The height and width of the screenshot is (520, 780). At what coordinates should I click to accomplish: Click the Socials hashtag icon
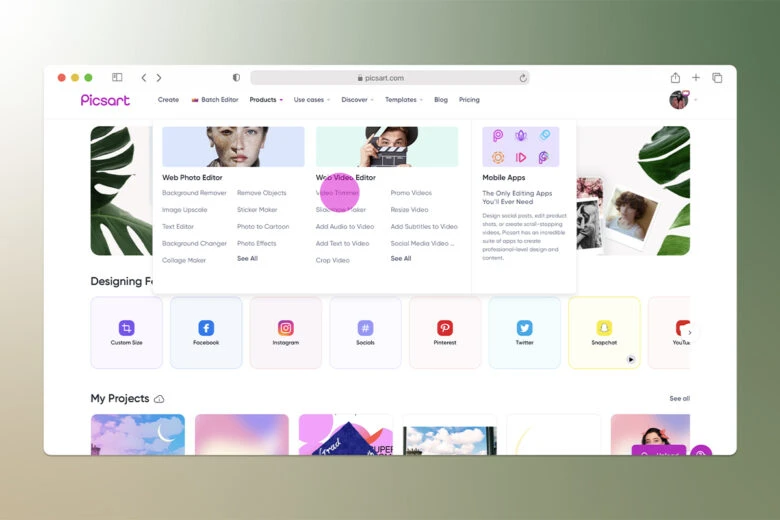pos(365,328)
